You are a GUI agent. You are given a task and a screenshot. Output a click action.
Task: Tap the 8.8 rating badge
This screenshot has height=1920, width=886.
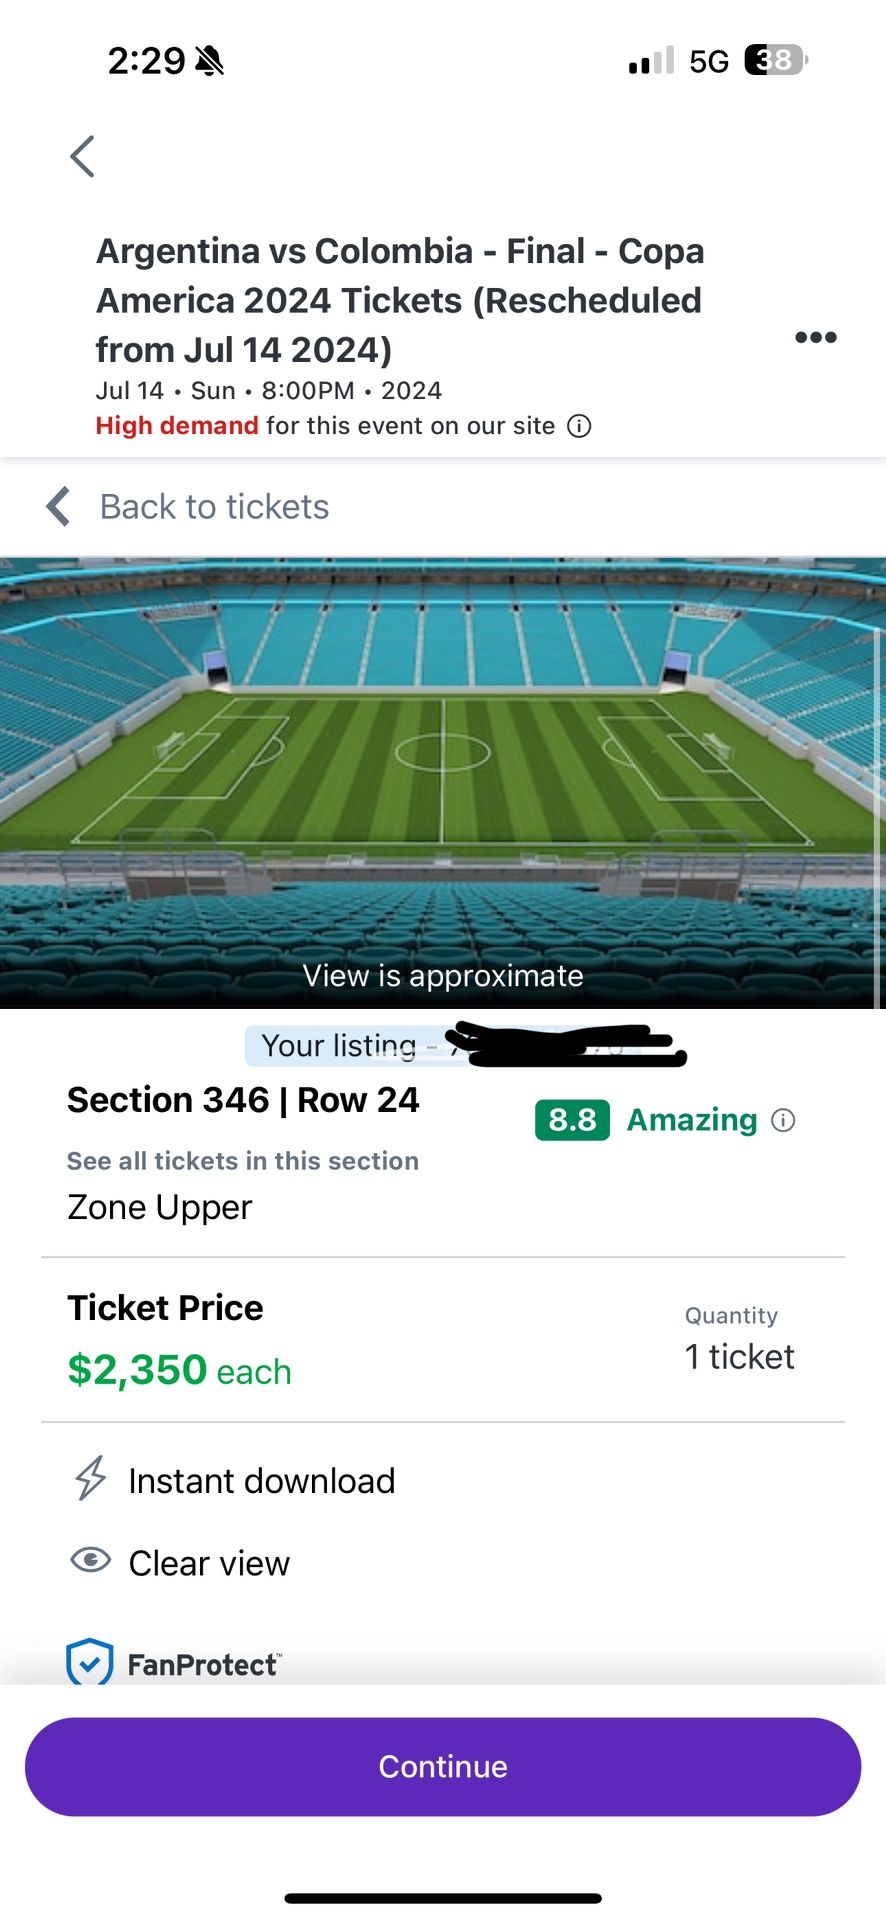point(572,1120)
